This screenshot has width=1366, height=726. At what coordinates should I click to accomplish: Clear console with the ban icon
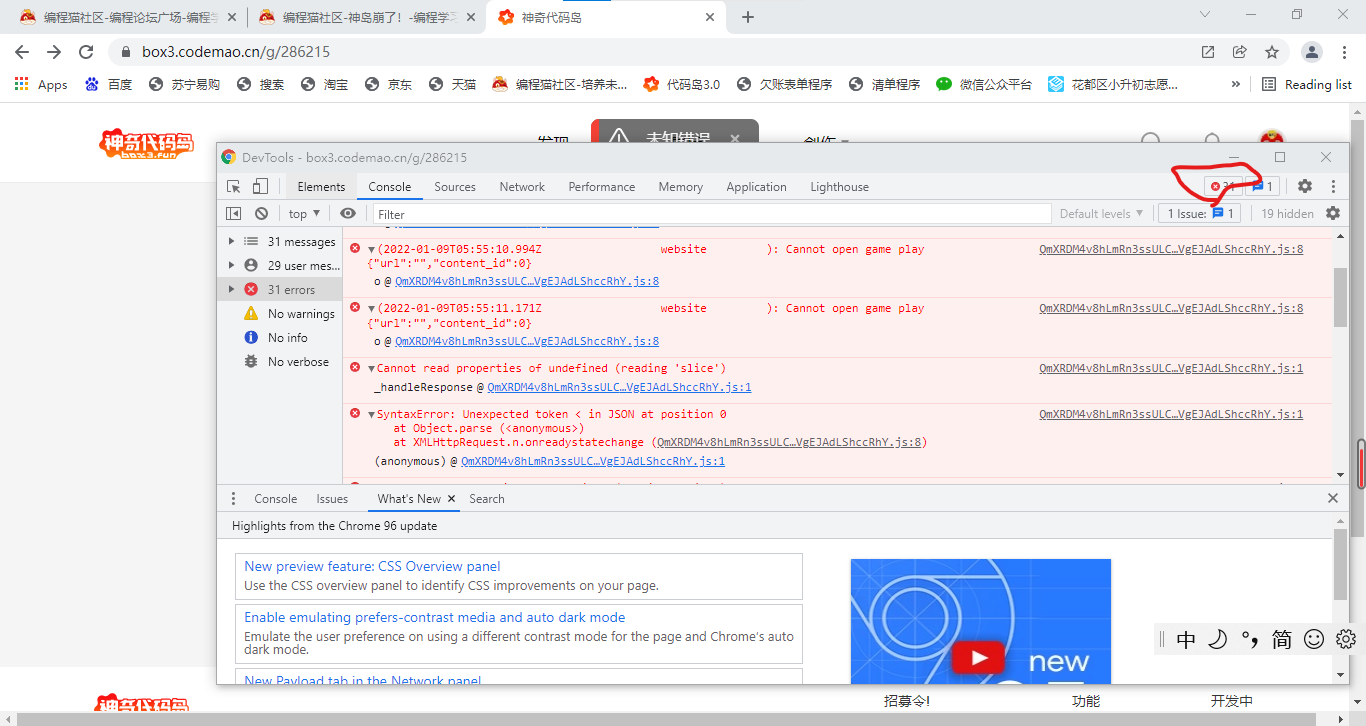coord(261,213)
